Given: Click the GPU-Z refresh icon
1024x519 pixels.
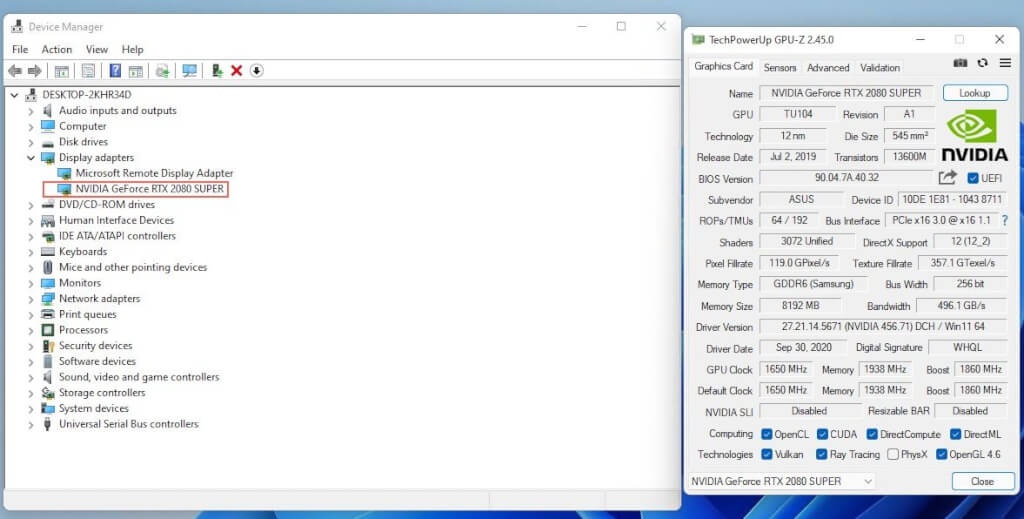Looking at the screenshot, I should (x=983, y=63).
